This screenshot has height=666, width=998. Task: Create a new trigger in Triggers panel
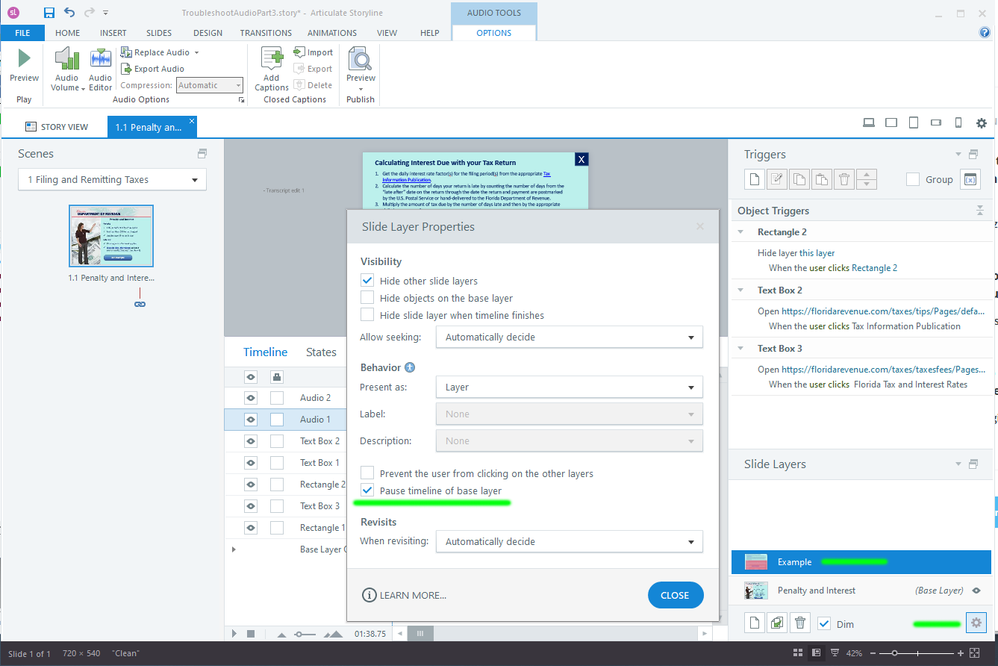click(x=754, y=179)
